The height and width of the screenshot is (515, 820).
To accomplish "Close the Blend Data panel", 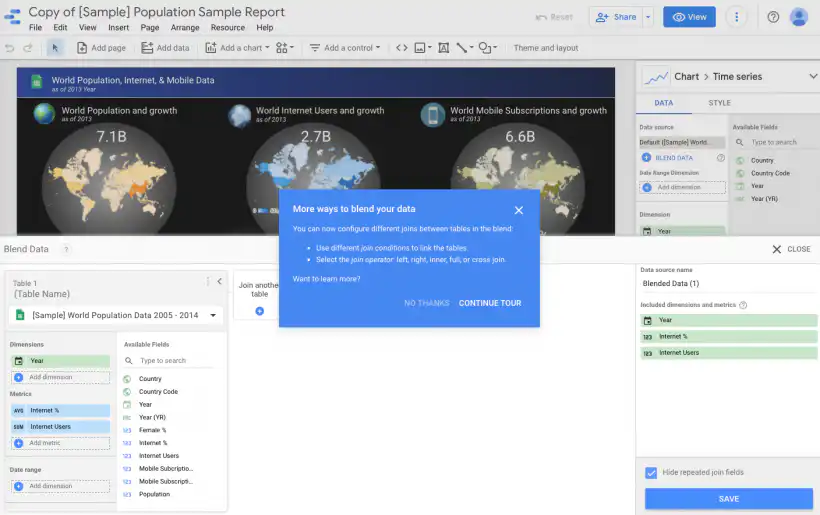I will coord(791,249).
